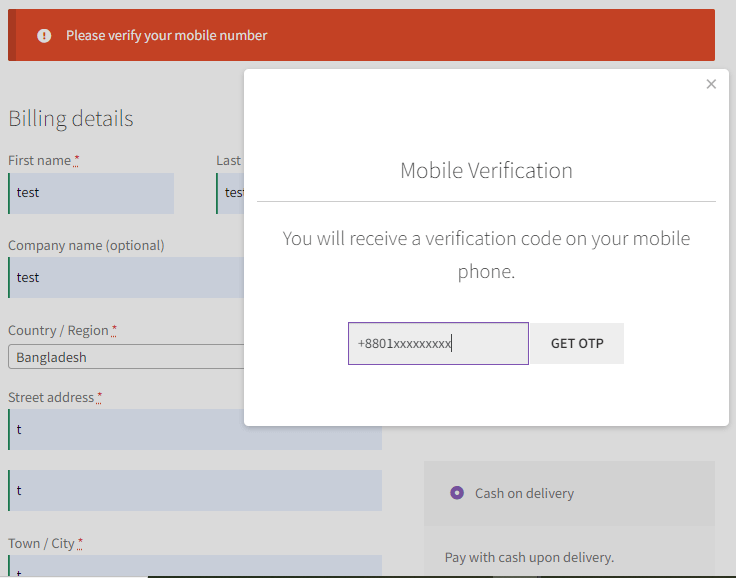
Task: Click the Cash on delivery label
Action: (x=524, y=493)
